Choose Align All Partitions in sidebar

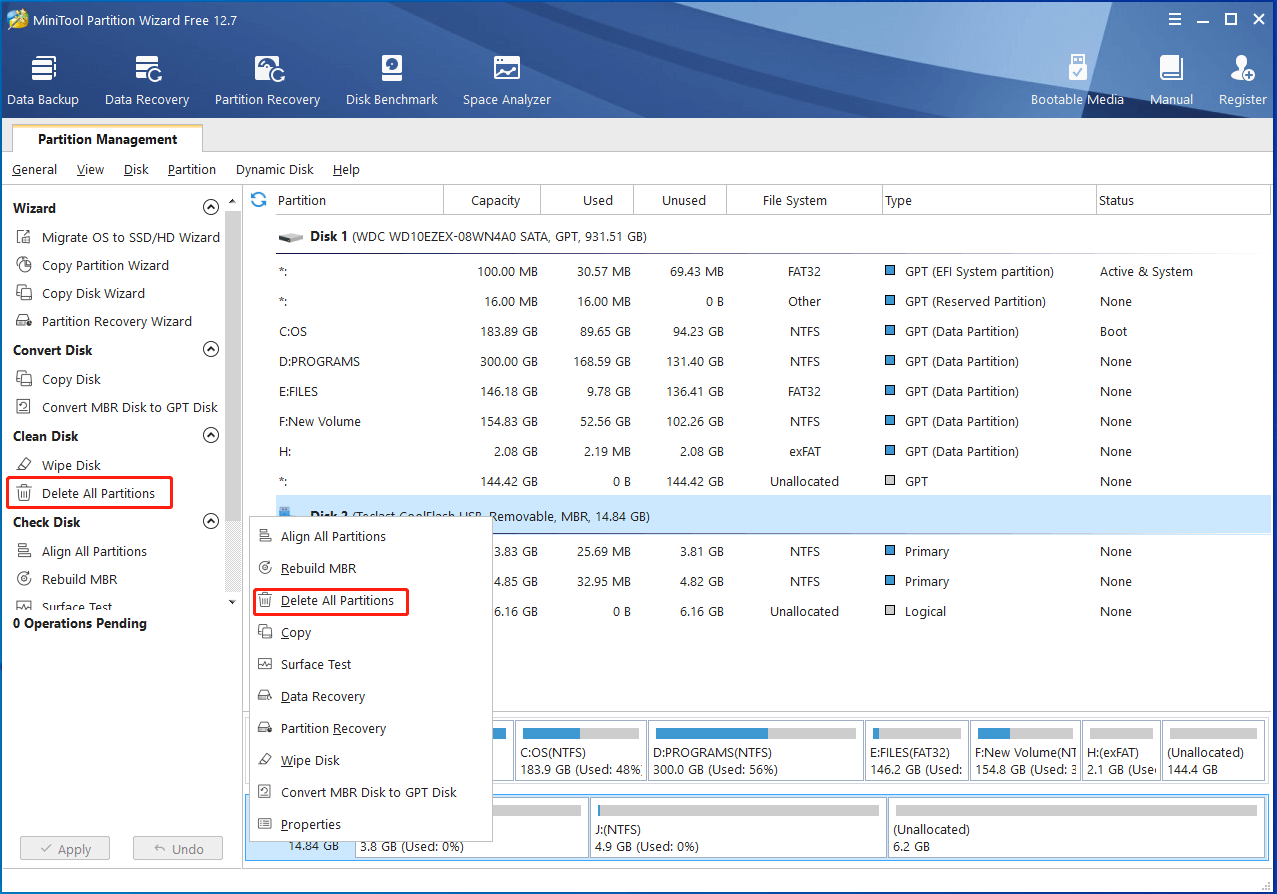[x=82, y=551]
